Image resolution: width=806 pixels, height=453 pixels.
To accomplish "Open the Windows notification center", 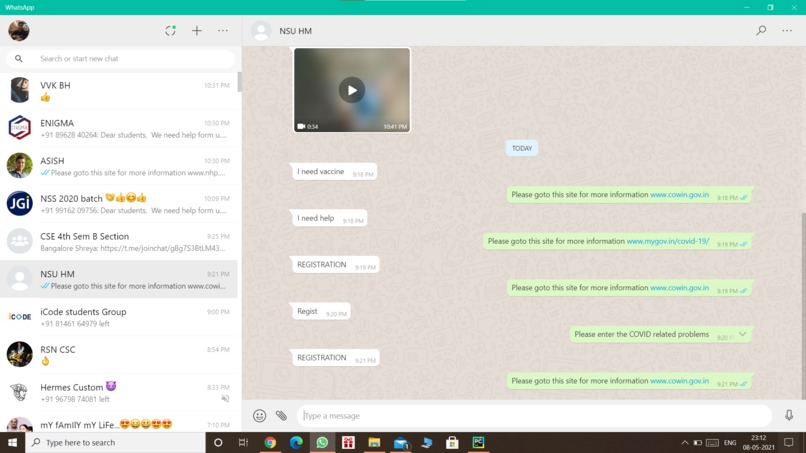I will (789, 442).
